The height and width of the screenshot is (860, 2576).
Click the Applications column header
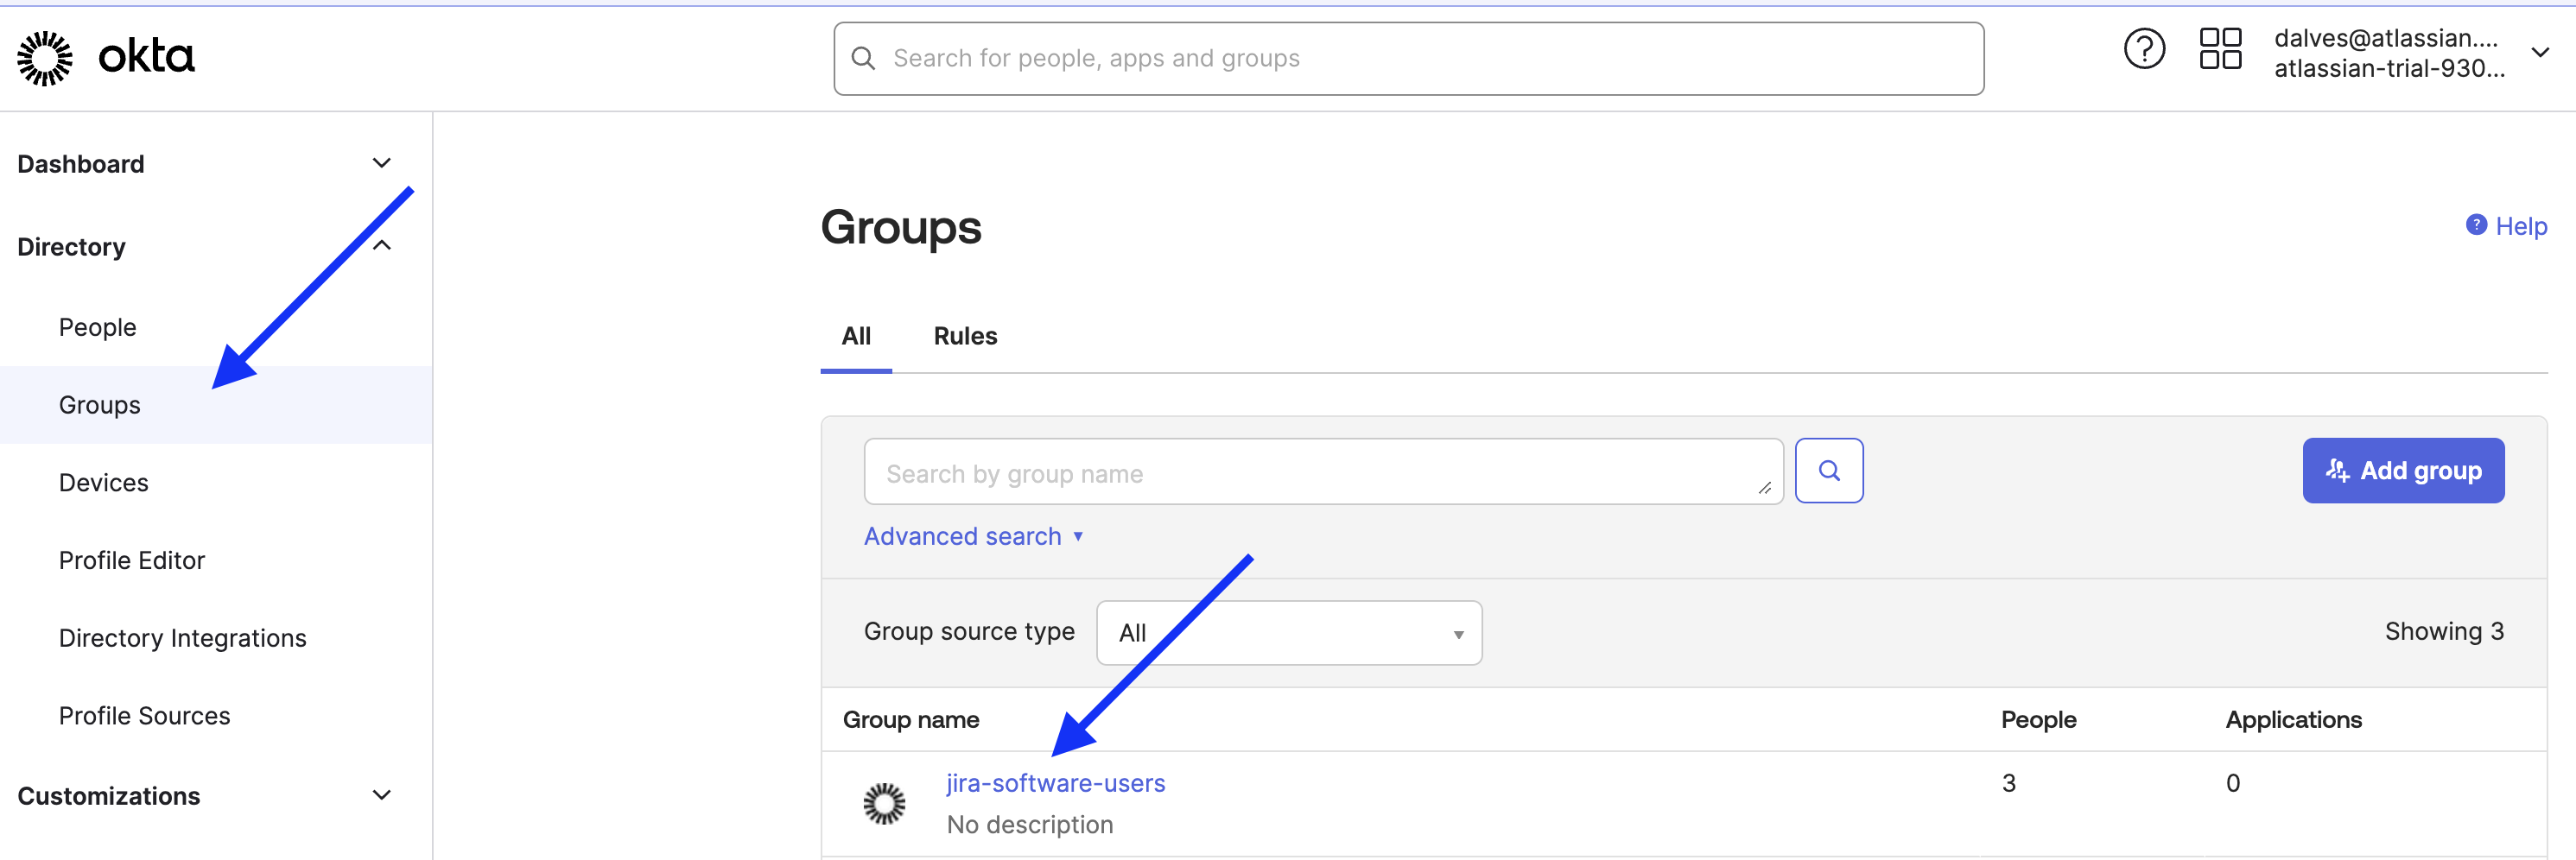pyautogui.click(x=2293, y=719)
